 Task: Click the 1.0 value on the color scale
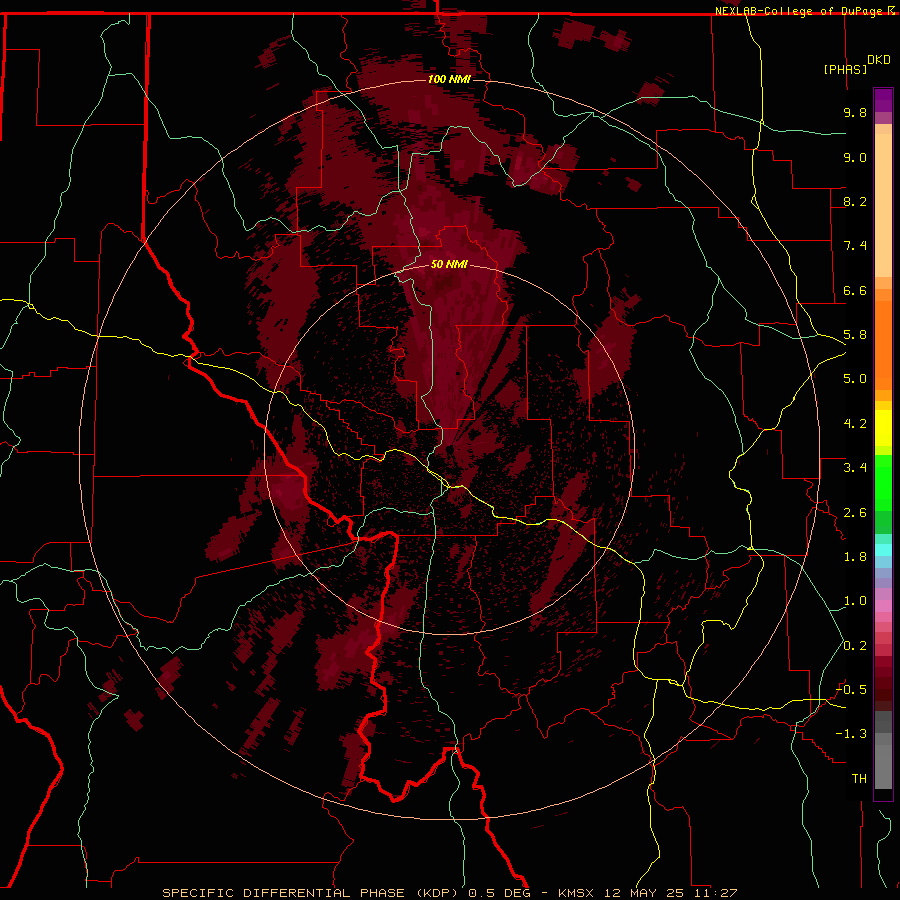pos(855,601)
